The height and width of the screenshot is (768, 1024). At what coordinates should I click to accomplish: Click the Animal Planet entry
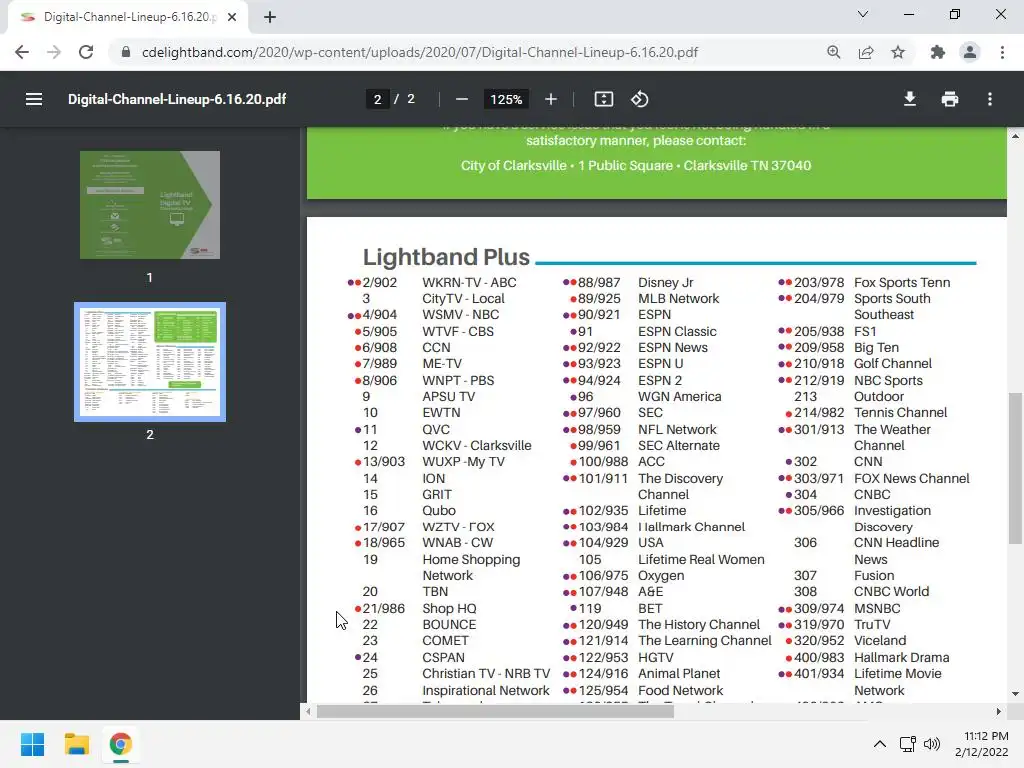tap(679, 674)
